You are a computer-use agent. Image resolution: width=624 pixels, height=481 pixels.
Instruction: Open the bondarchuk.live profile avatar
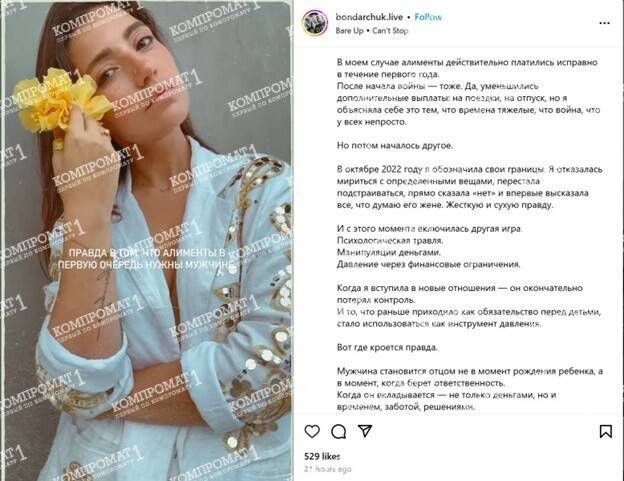(x=315, y=23)
